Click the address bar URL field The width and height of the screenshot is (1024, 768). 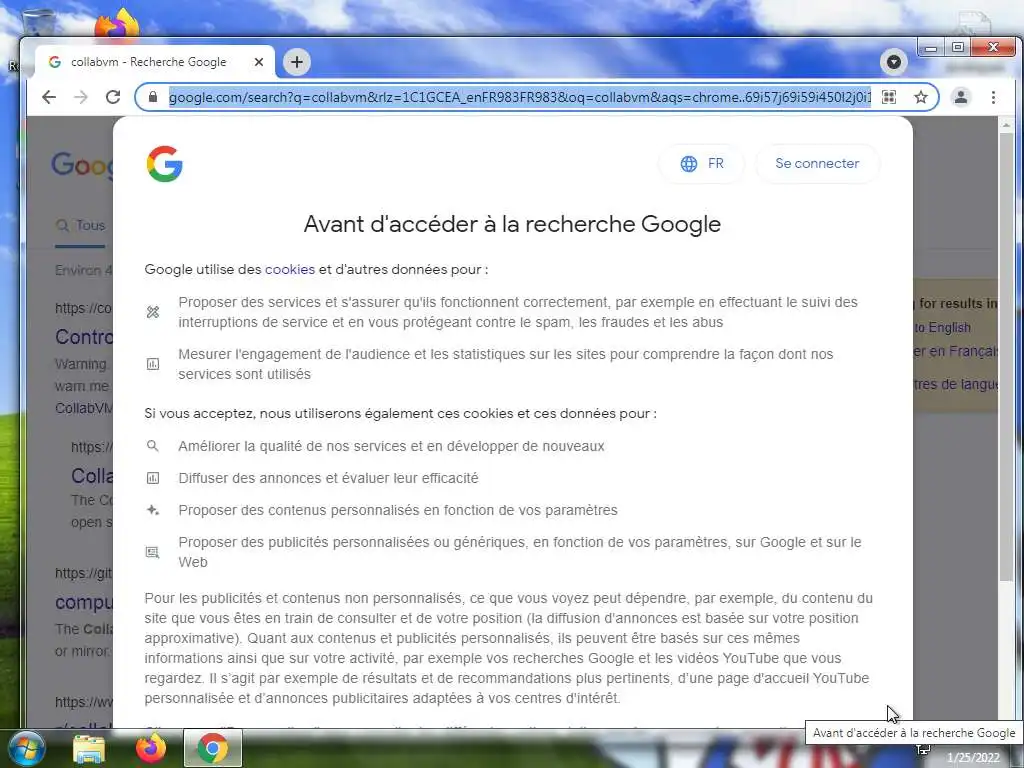click(519, 97)
